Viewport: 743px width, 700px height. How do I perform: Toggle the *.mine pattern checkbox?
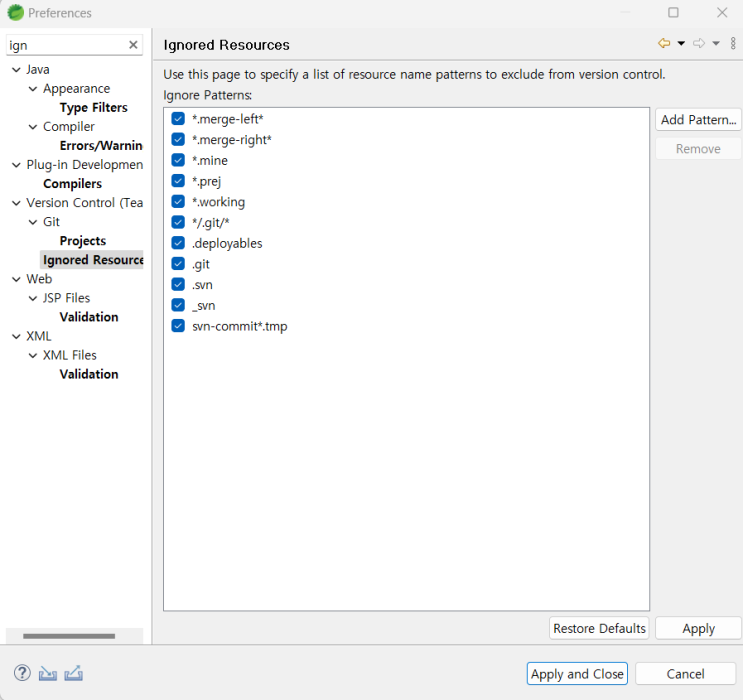coord(178,160)
